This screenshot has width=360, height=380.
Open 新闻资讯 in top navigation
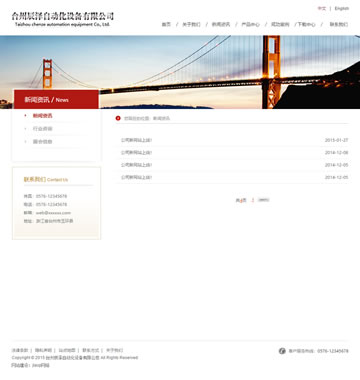tap(221, 24)
